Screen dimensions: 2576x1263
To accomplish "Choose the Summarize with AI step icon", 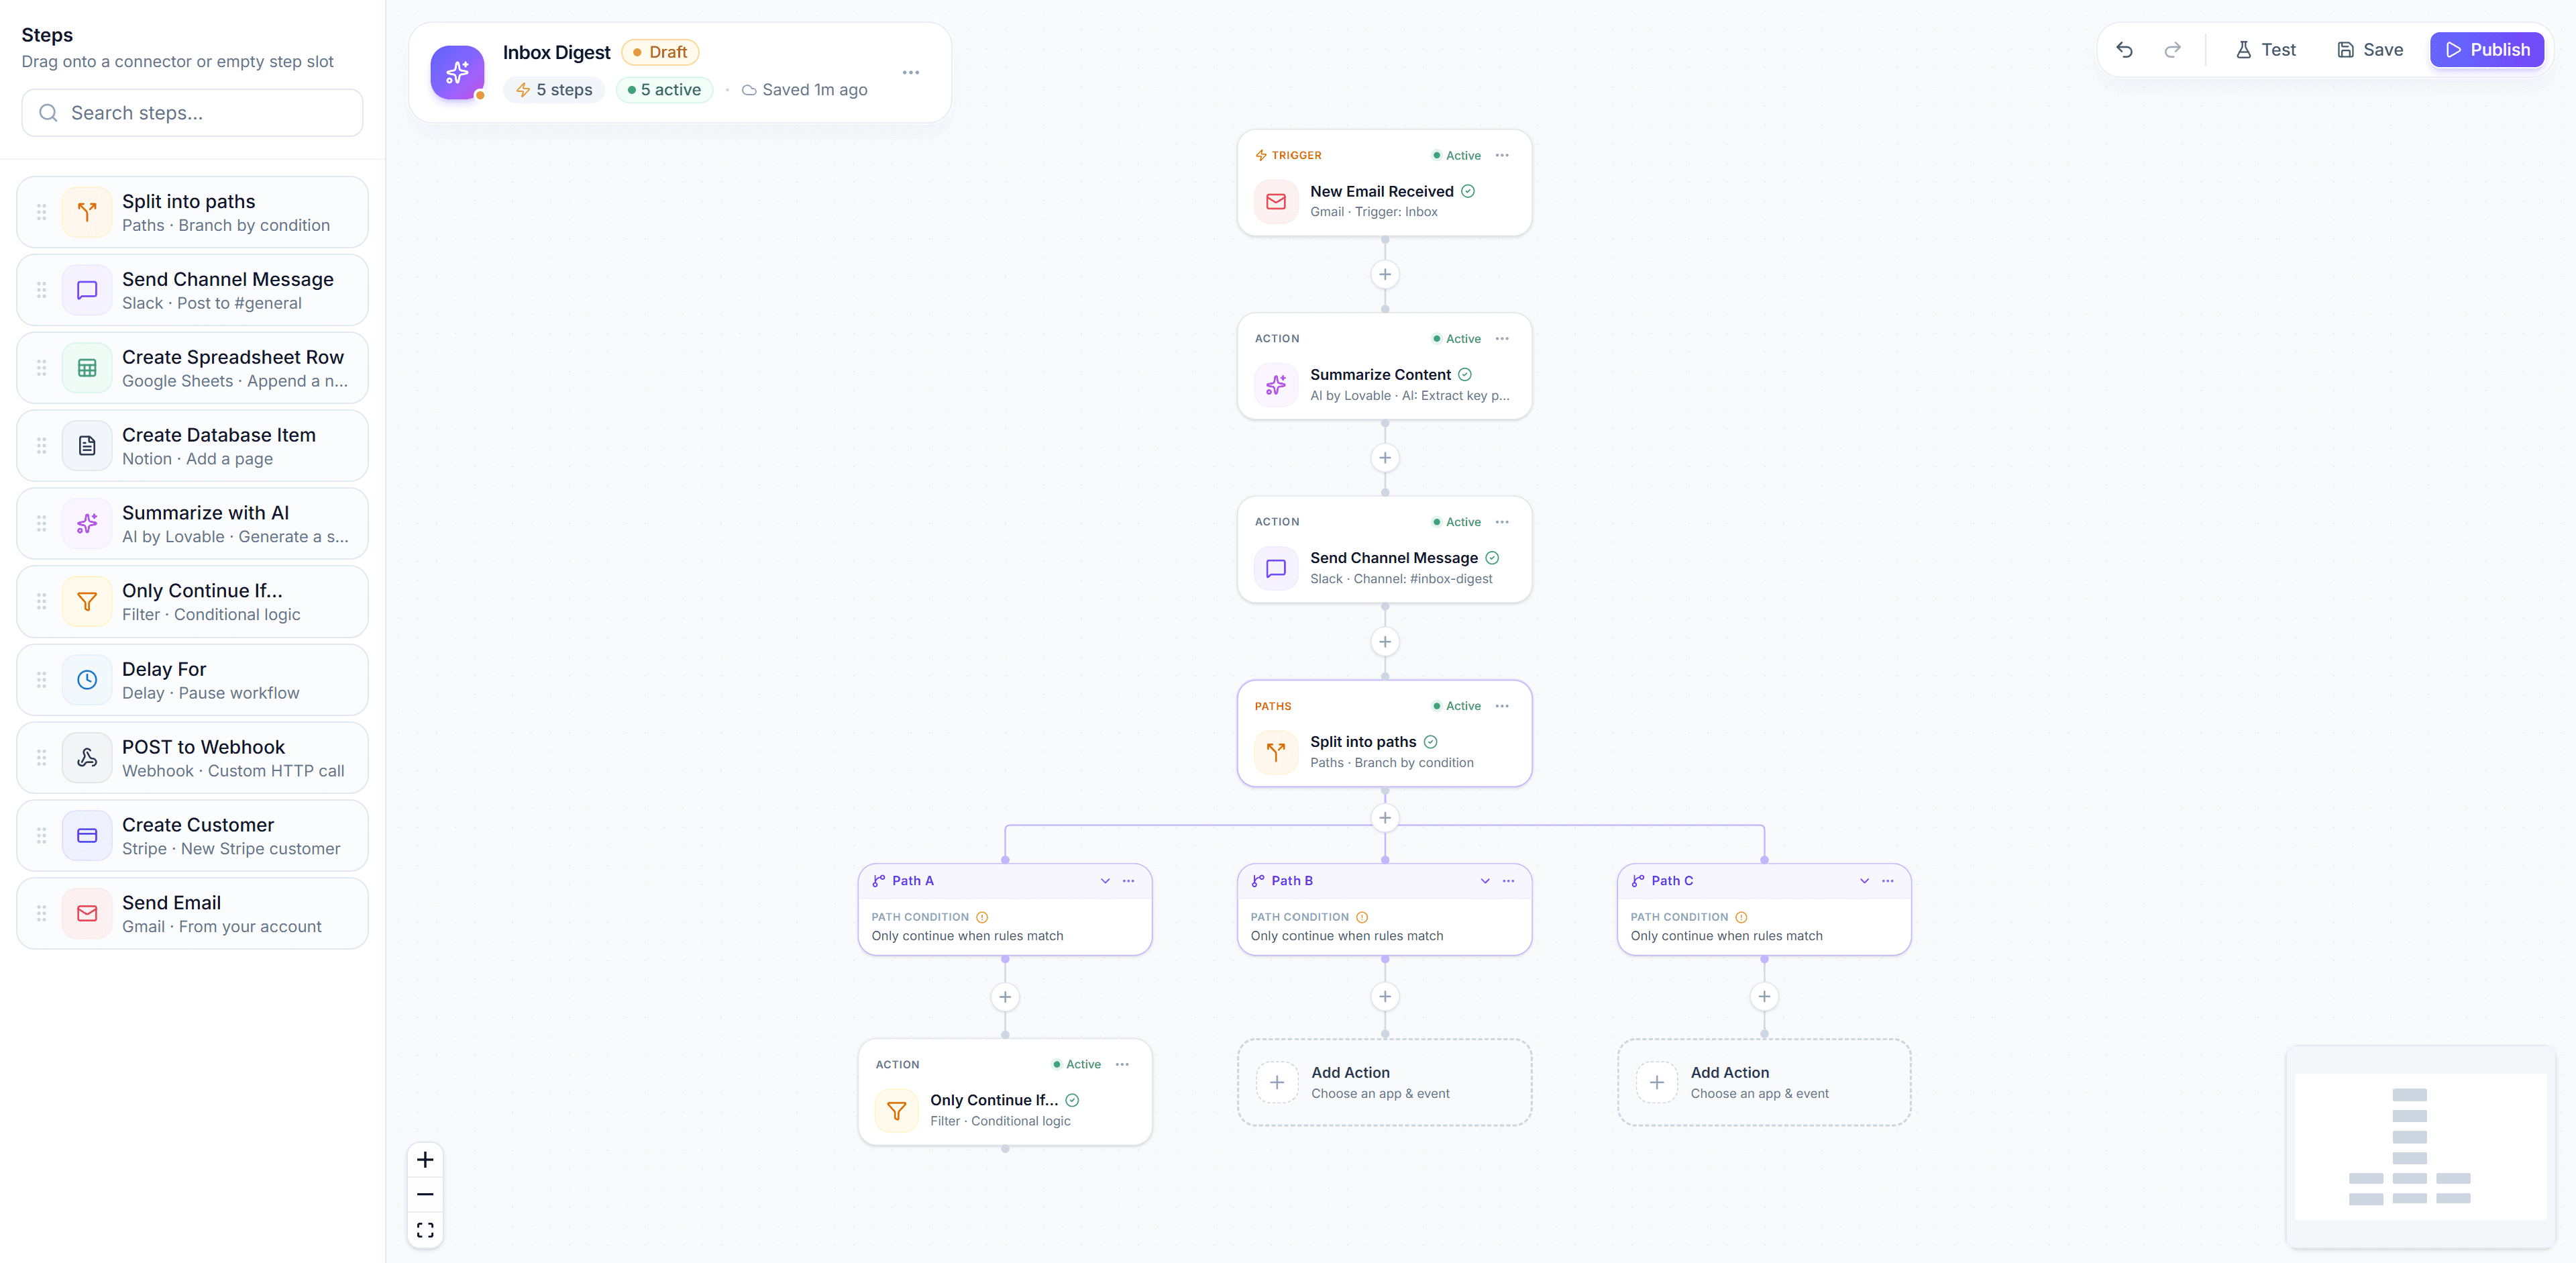I will [x=87, y=524].
